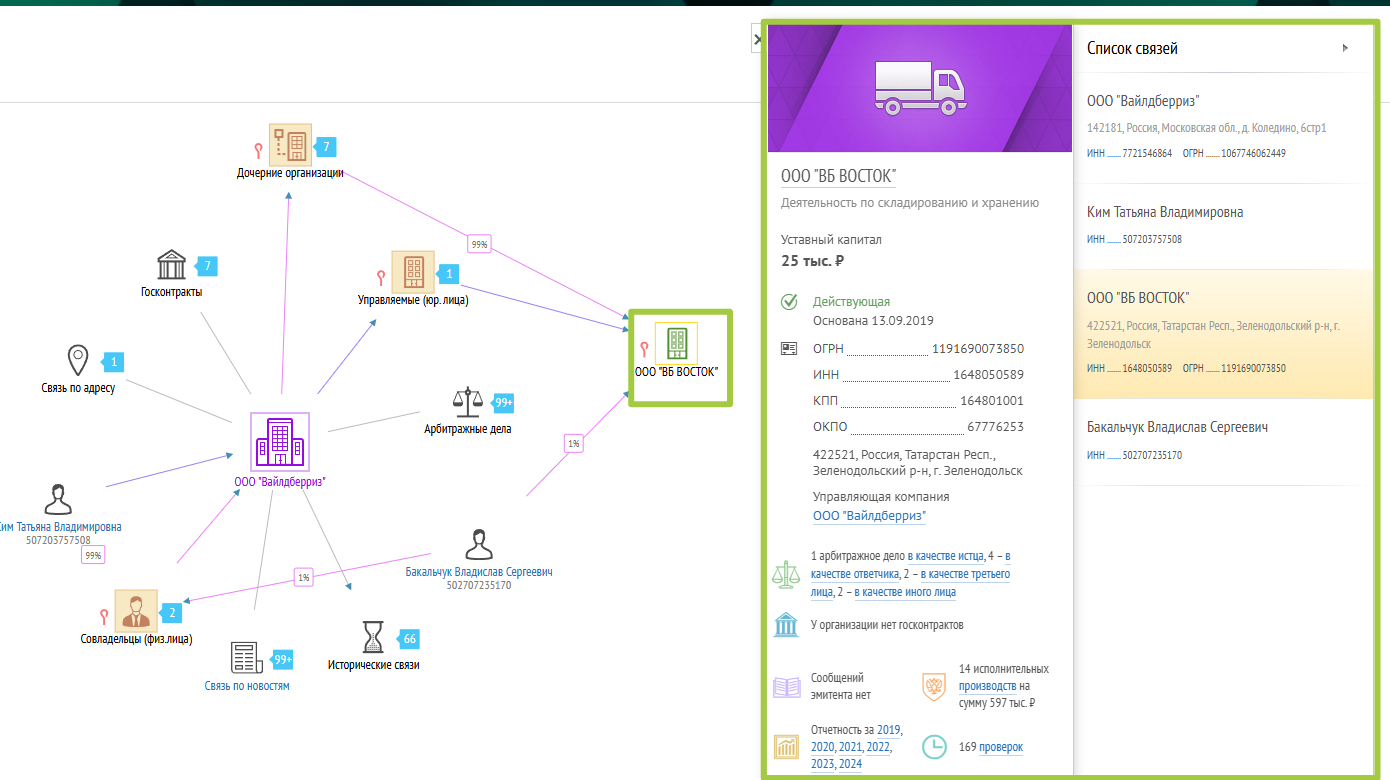Click the Список связей header
The height and width of the screenshot is (780, 1390).
coord(1132,48)
